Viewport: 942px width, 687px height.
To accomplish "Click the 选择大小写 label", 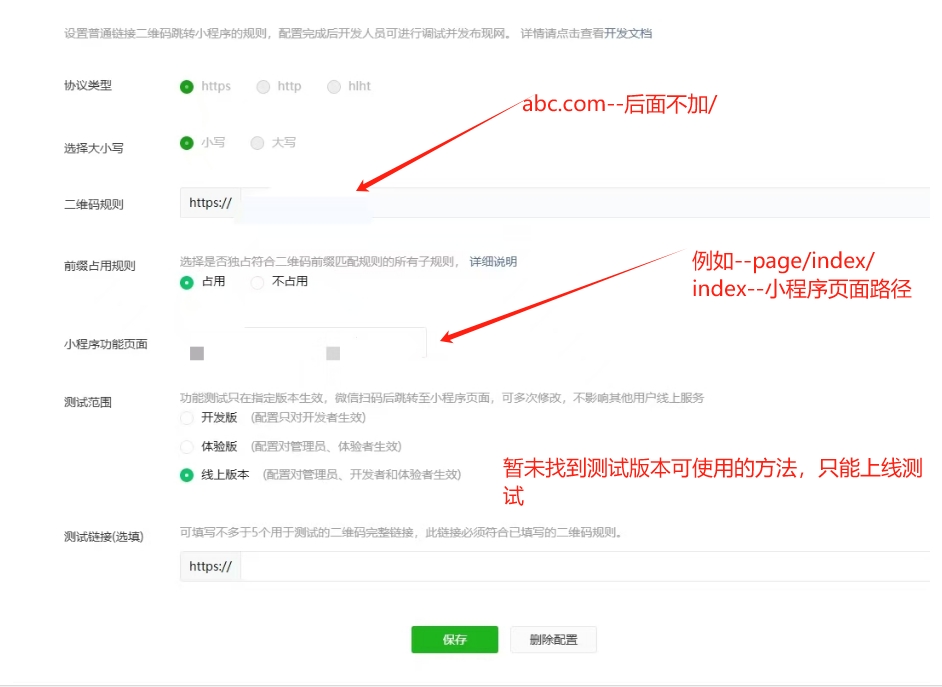I will point(94,148).
